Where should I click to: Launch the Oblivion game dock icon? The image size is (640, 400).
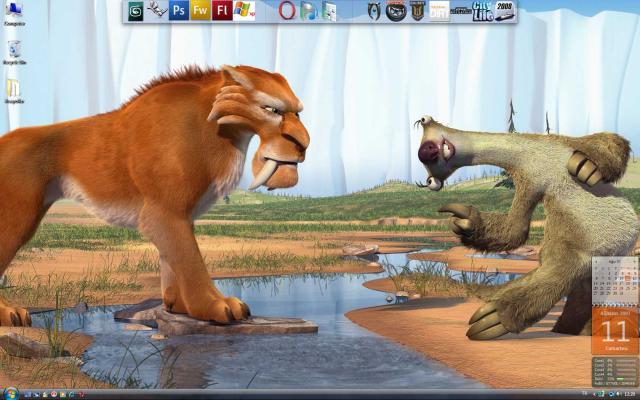(x=374, y=11)
